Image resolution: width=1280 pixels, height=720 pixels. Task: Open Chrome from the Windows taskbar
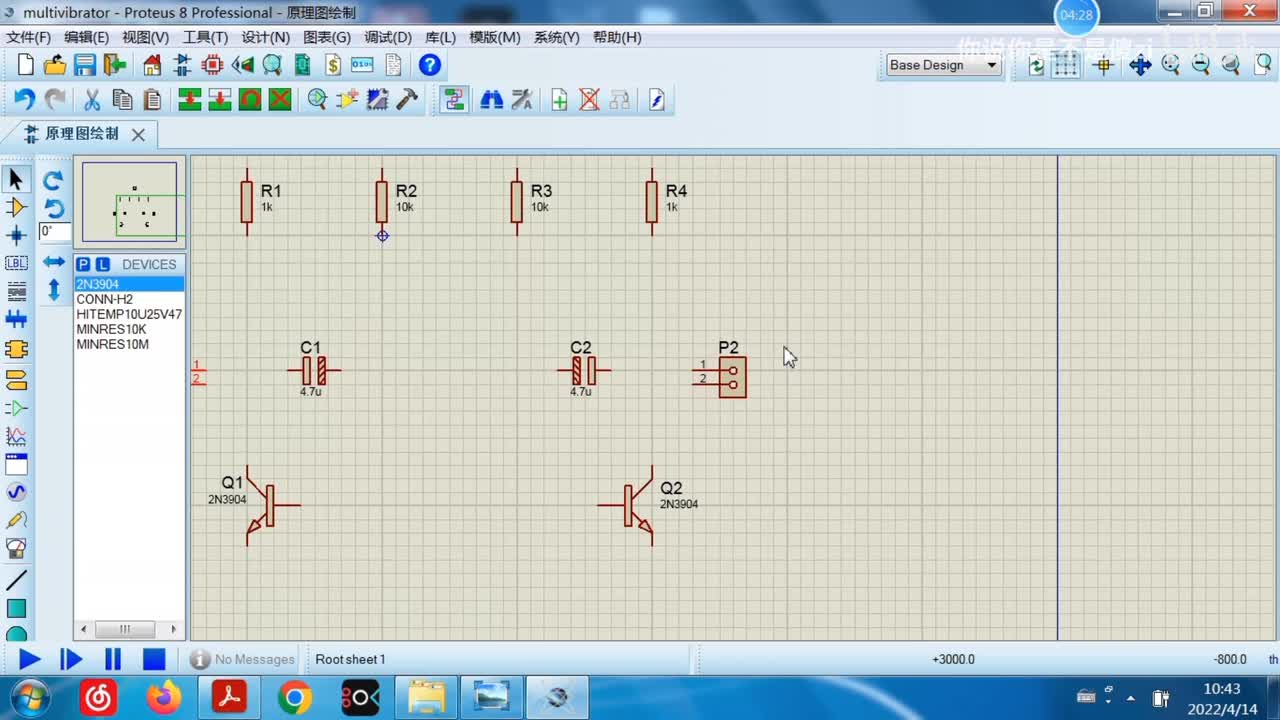click(x=294, y=697)
